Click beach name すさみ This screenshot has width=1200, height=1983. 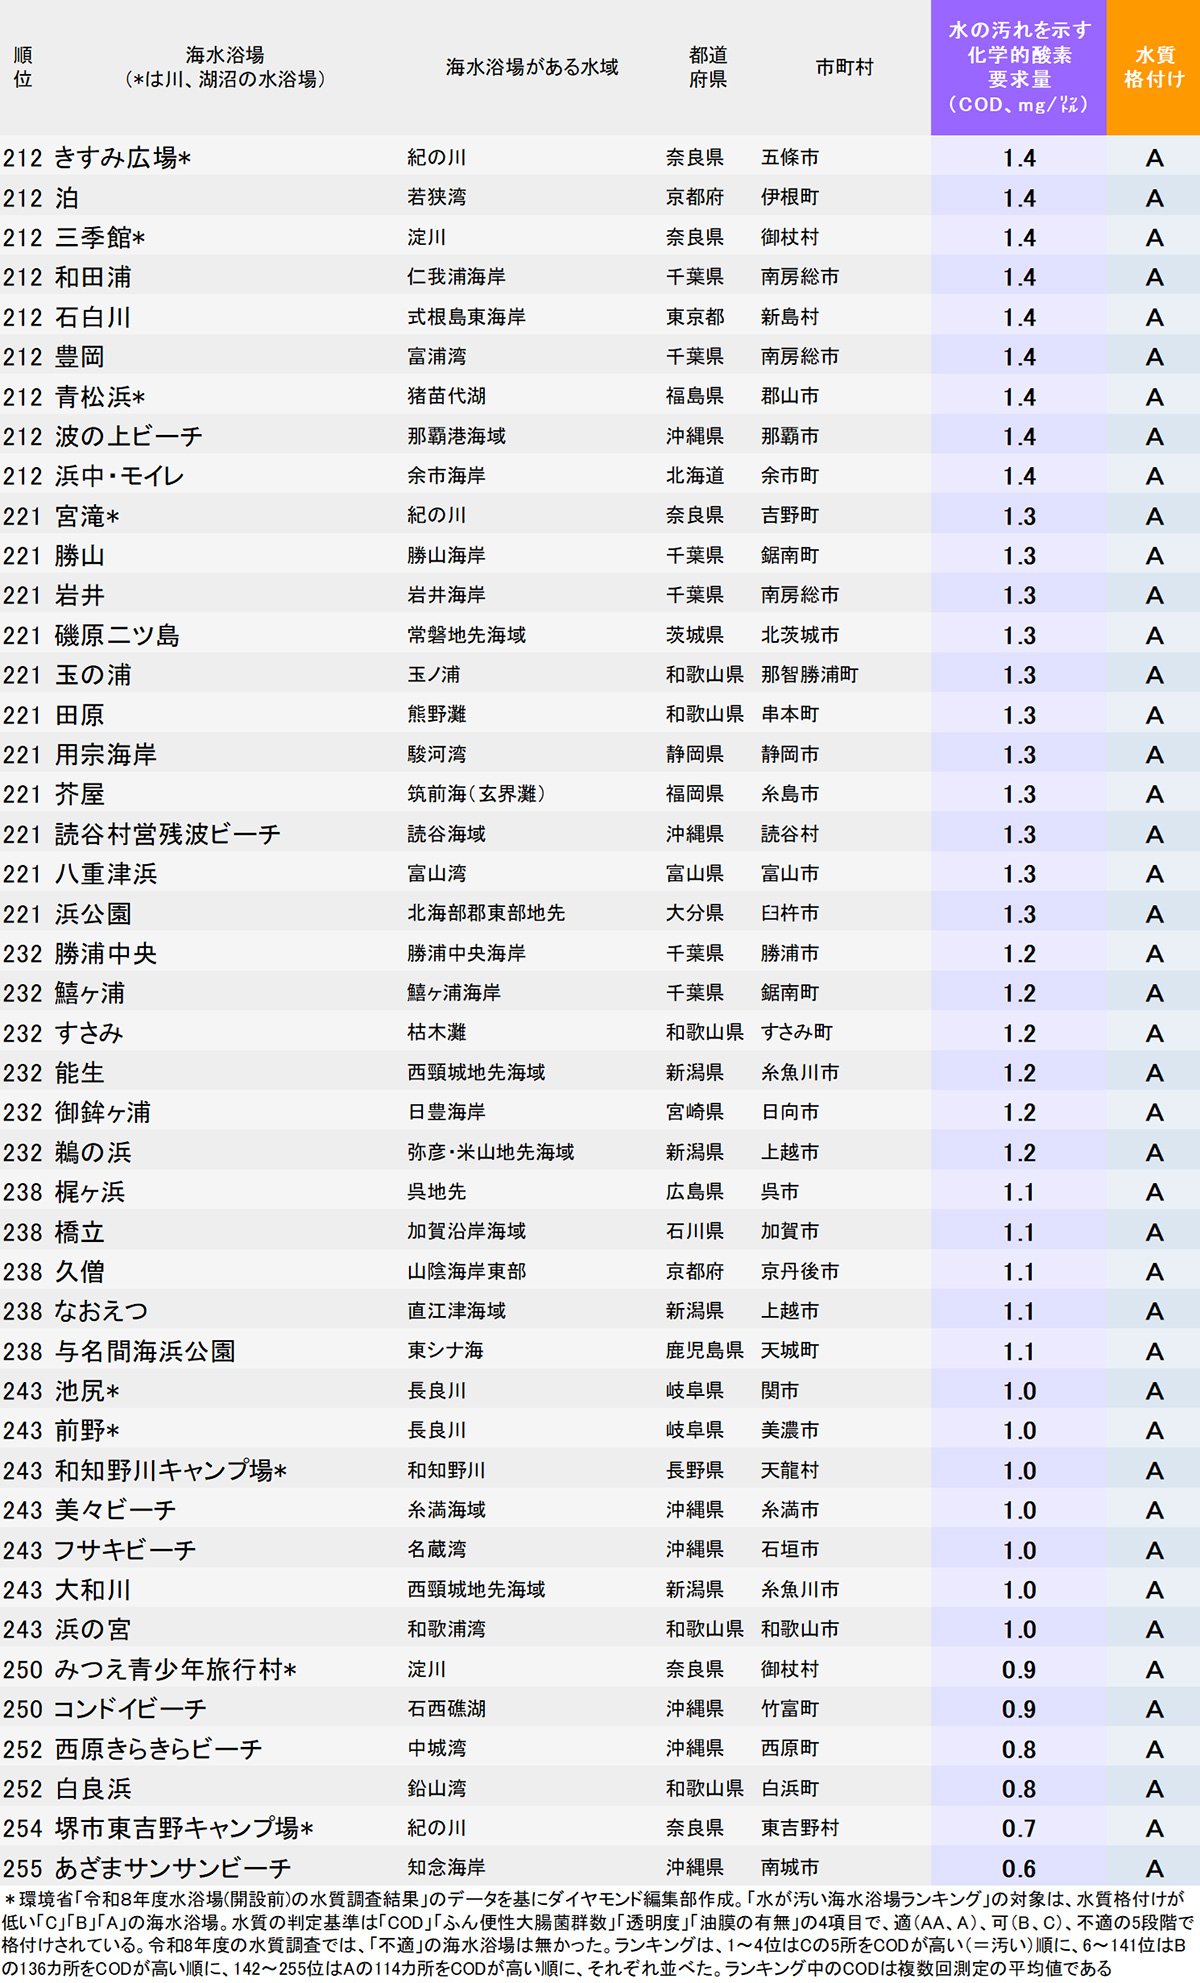(89, 1033)
